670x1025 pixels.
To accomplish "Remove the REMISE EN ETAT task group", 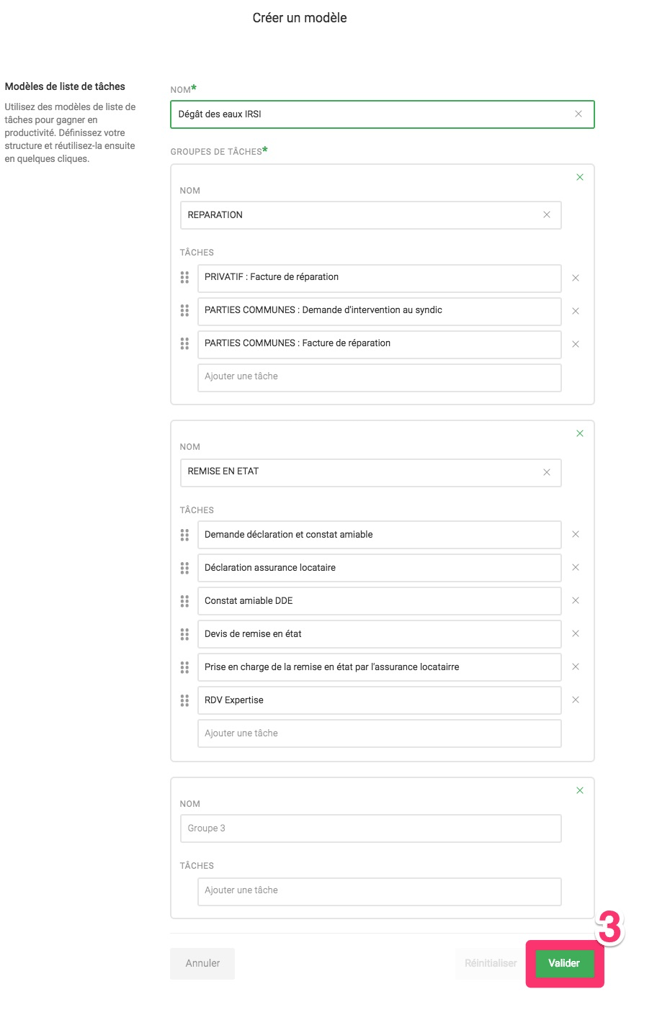I will point(580,434).
